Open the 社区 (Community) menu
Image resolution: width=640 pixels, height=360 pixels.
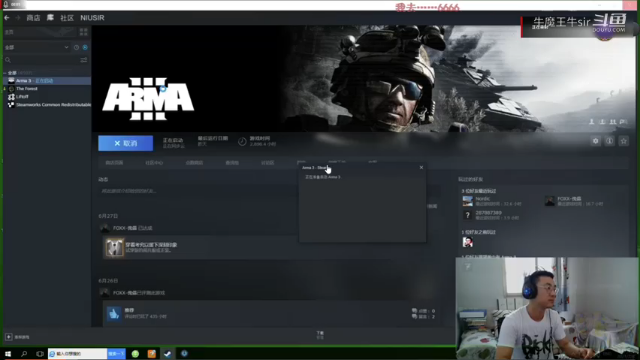67,18
